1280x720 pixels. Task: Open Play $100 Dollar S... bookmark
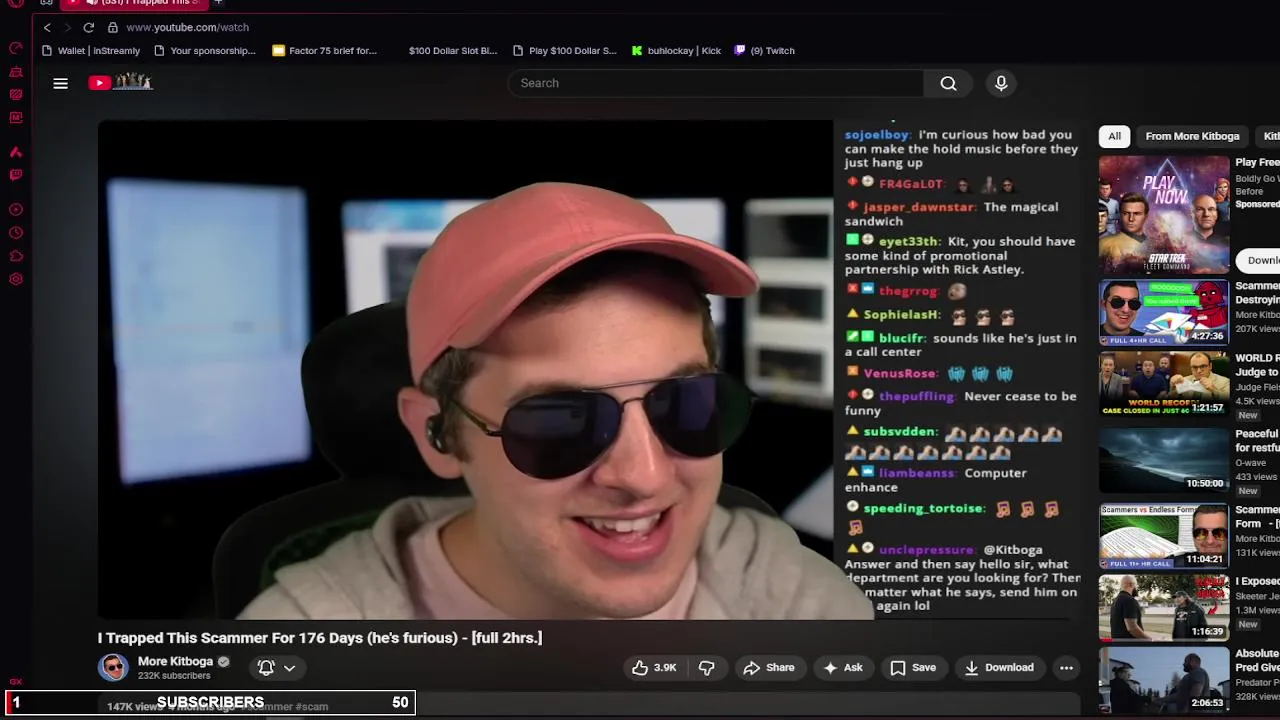(x=564, y=50)
